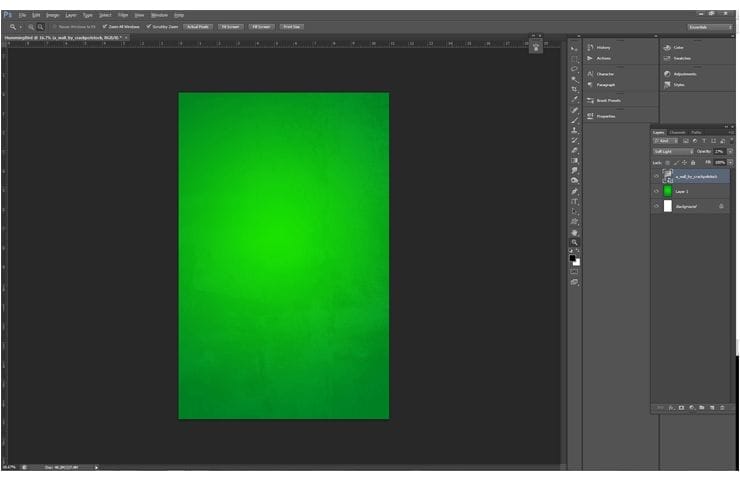Open the Image menu
The height and width of the screenshot is (493, 740).
coord(52,15)
